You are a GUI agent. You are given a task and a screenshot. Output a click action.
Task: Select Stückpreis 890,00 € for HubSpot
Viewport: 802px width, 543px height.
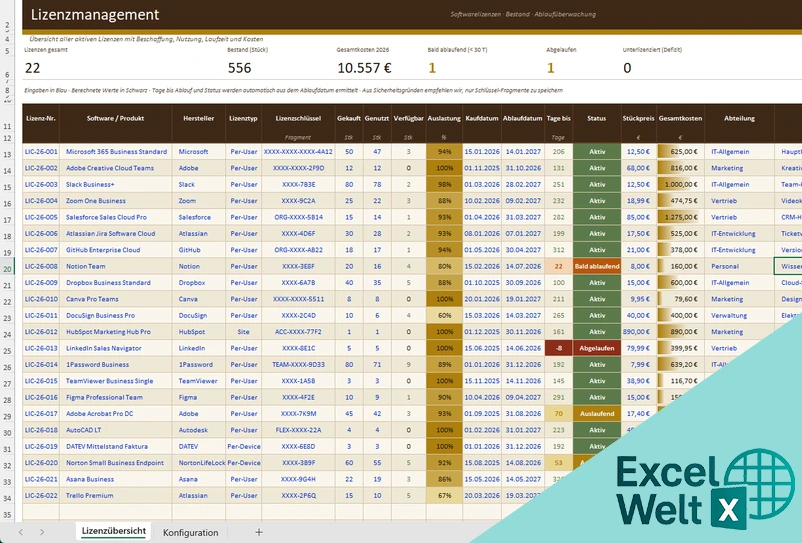(x=639, y=332)
